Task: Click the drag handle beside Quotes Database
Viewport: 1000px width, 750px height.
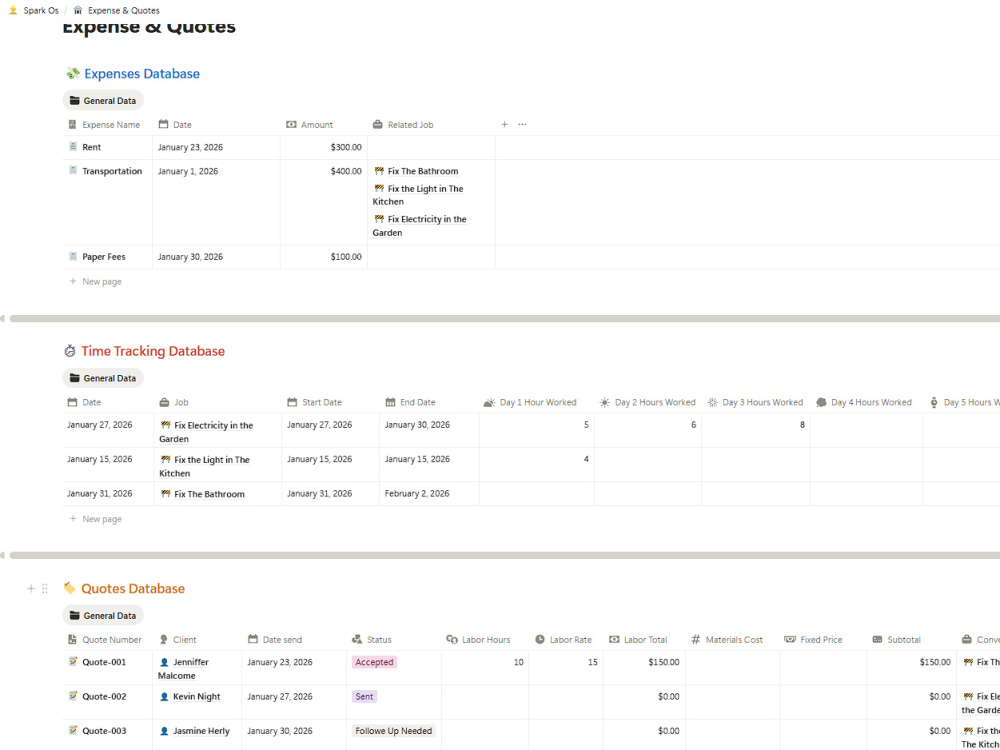Action: [x=45, y=589]
